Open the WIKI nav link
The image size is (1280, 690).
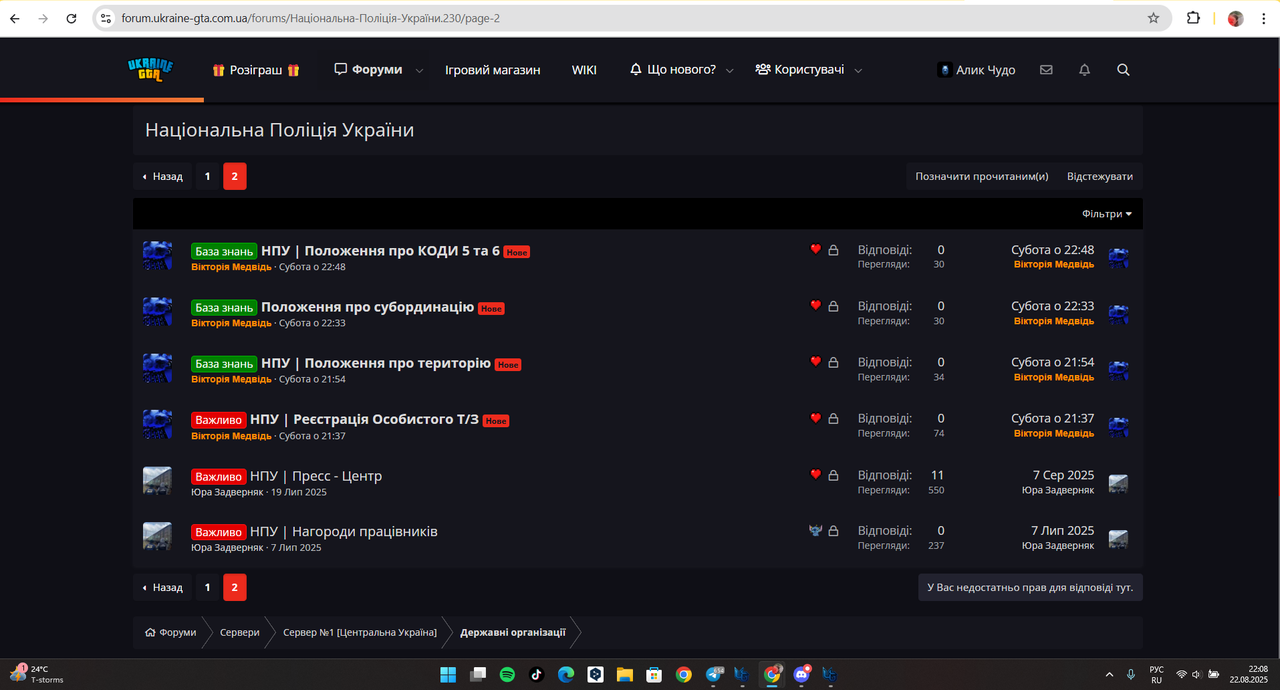coord(584,70)
